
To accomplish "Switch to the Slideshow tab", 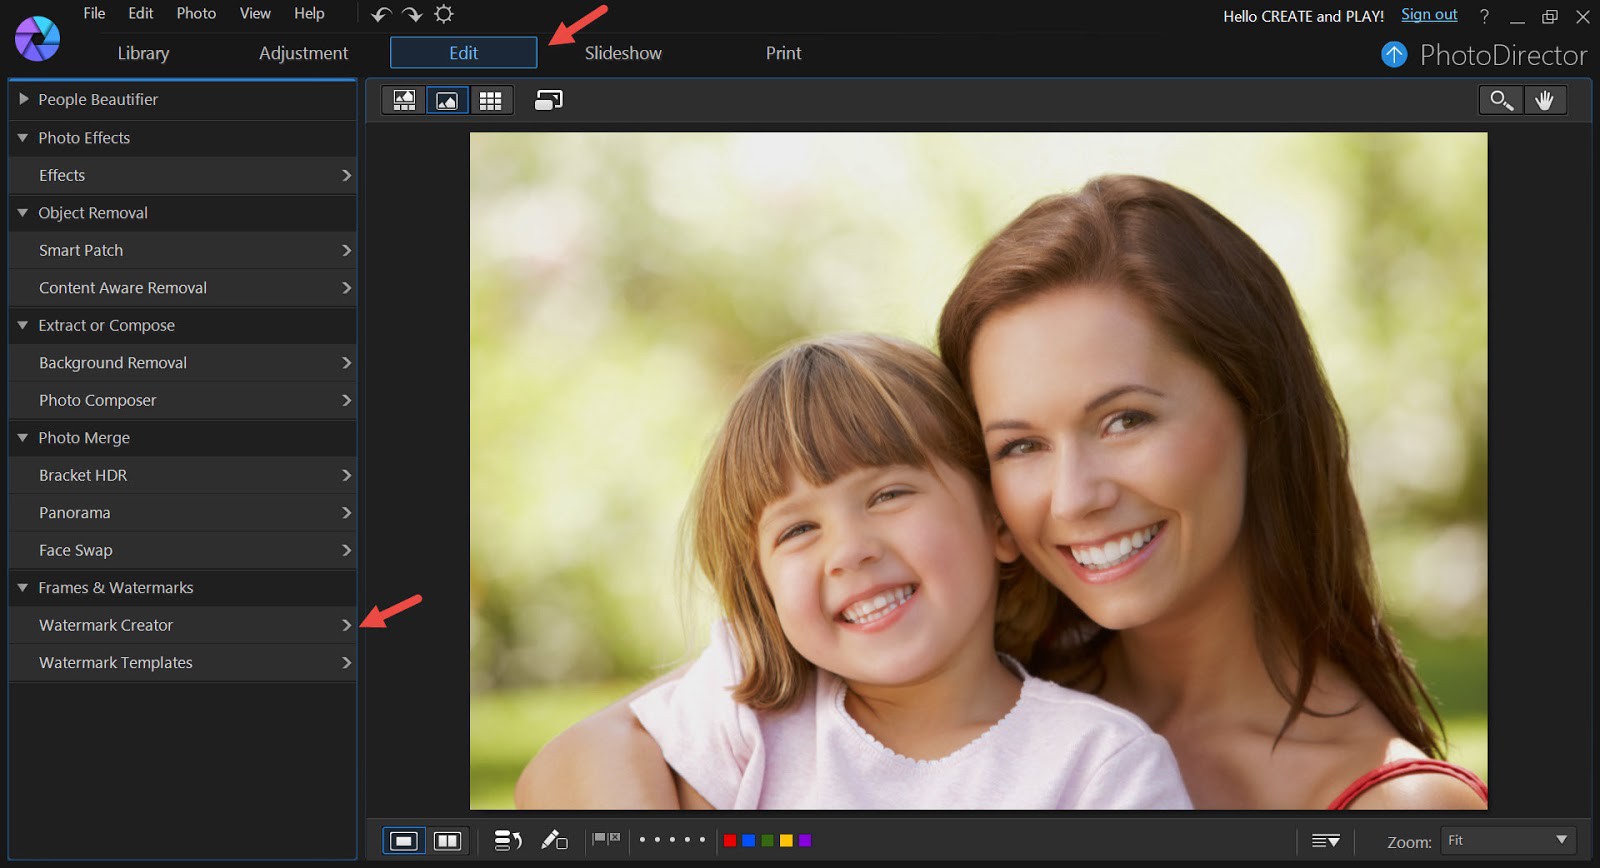I will (x=623, y=53).
